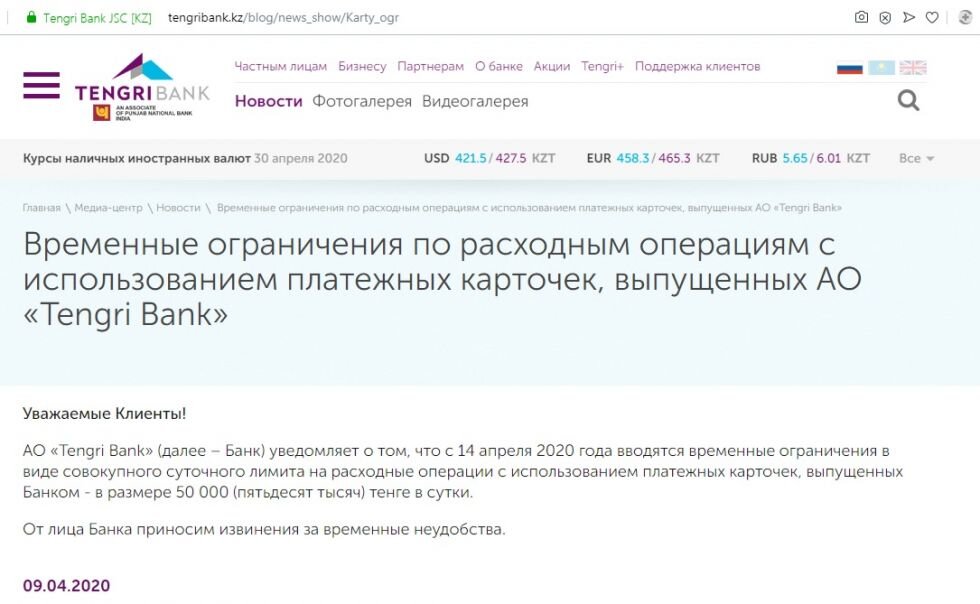Click the USD rate 421.5/427.5
The image size is (980, 604).
click(x=490, y=158)
